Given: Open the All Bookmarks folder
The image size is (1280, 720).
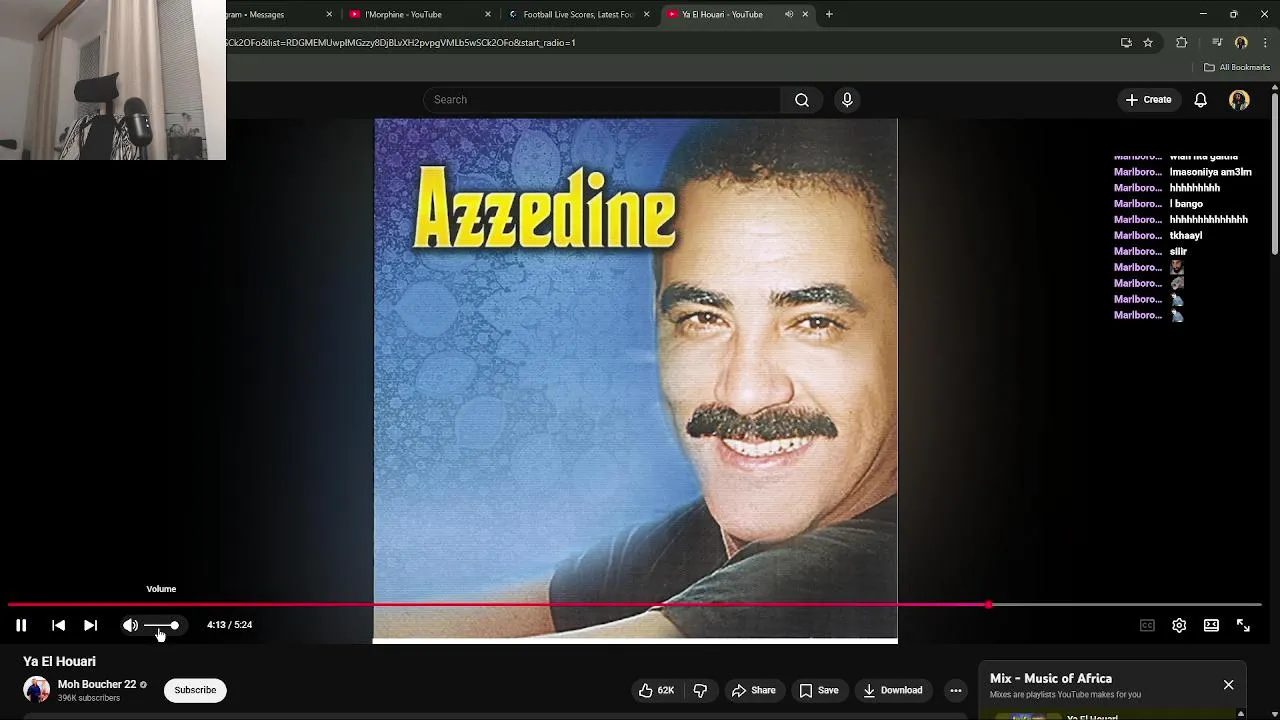Looking at the screenshot, I should pyautogui.click(x=1237, y=67).
